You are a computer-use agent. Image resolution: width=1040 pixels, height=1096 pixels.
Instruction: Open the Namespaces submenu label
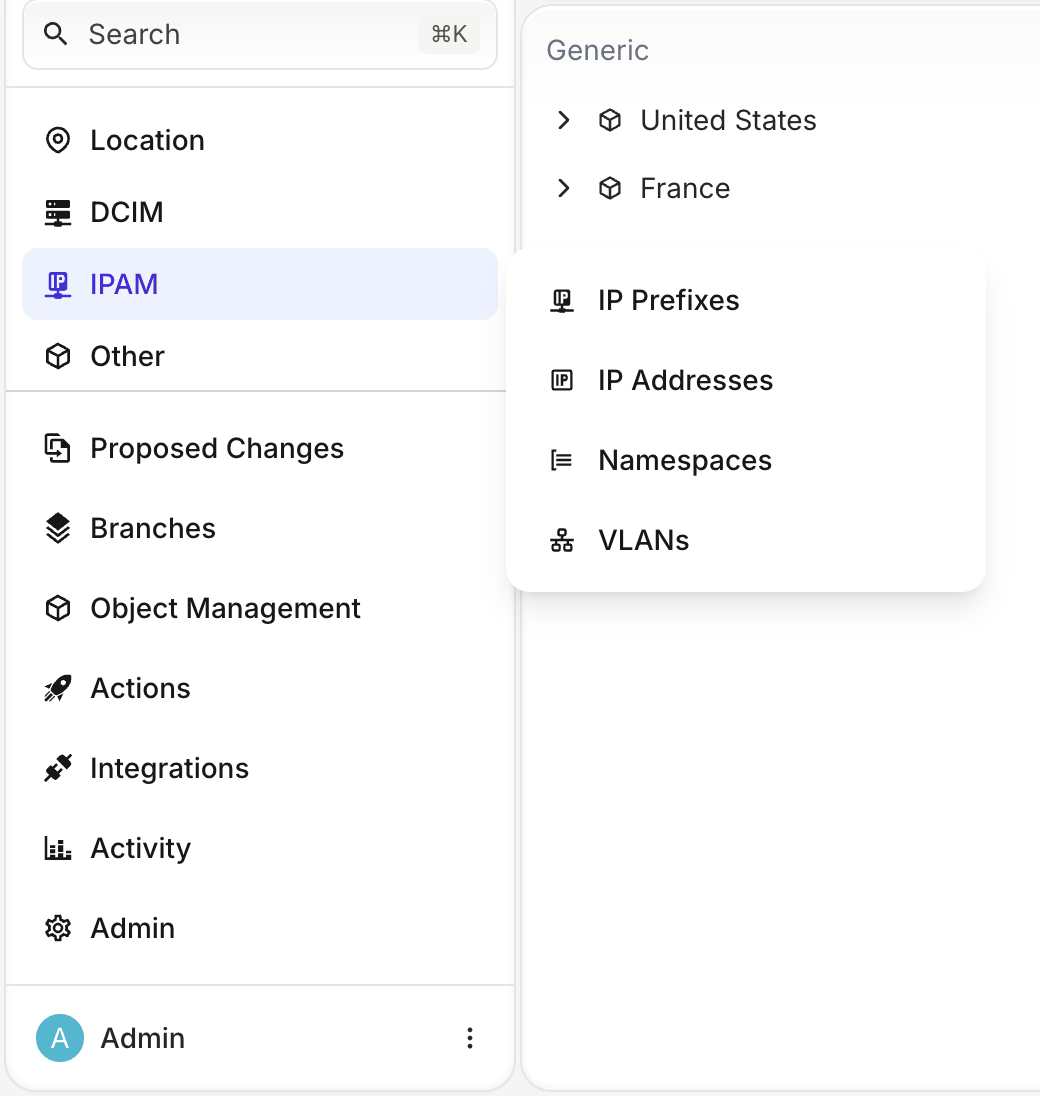pos(685,461)
